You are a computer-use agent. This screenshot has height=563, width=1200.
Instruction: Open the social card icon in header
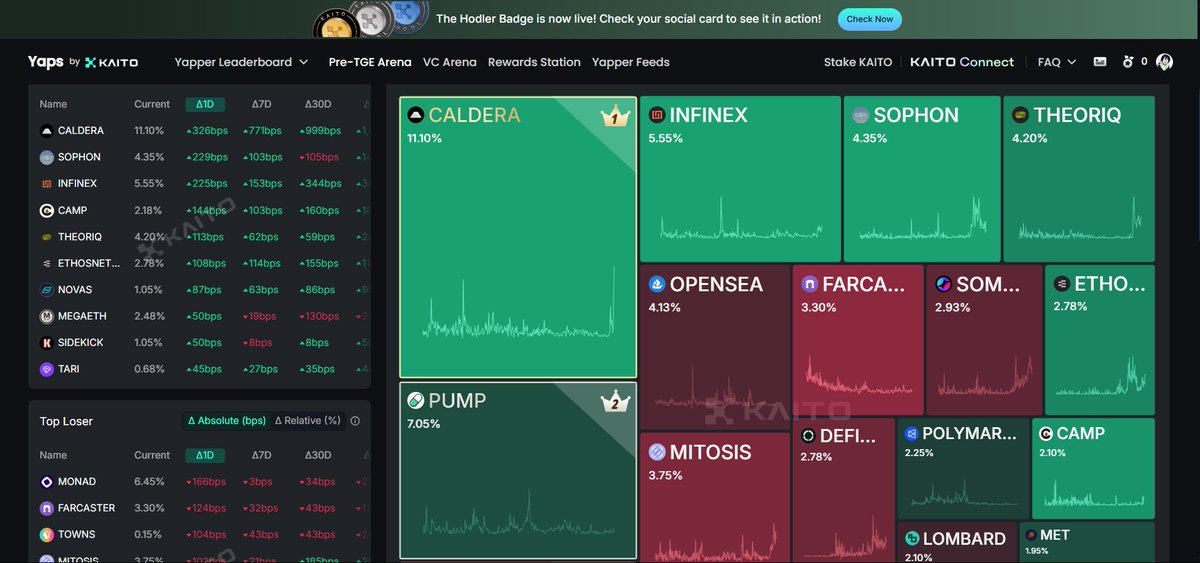(x=1100, y=62)
